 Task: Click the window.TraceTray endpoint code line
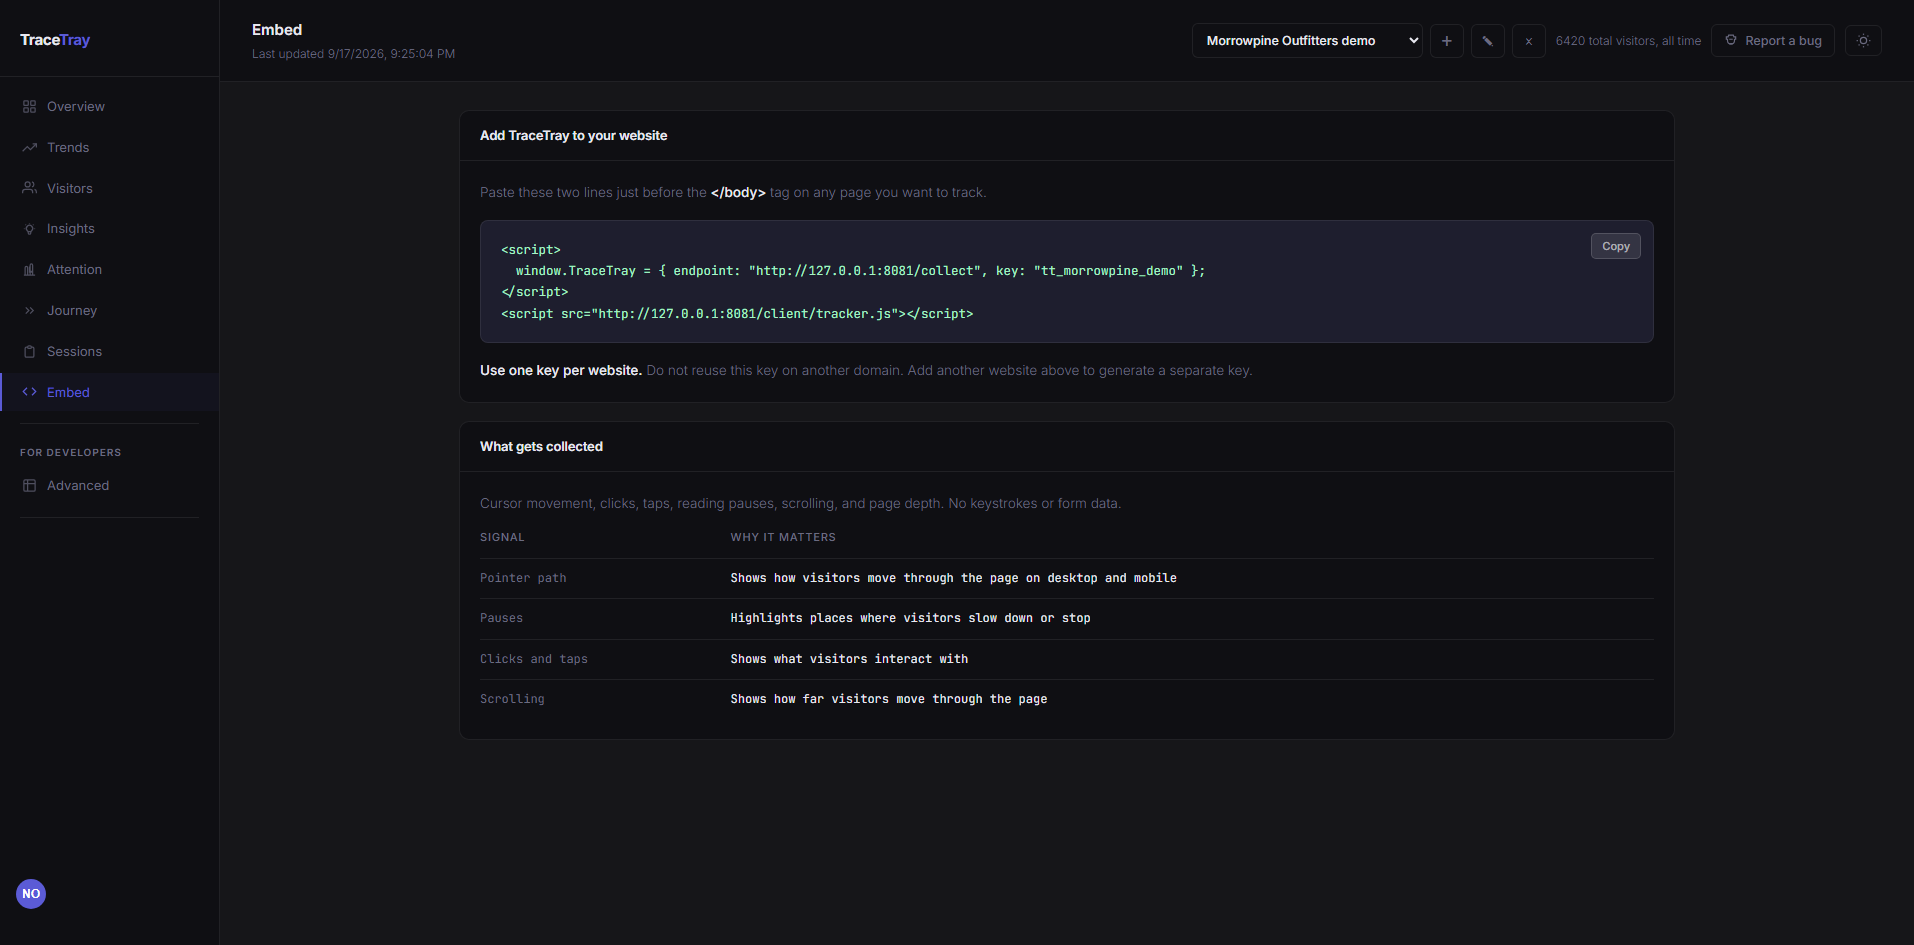[x=860, y=271]
